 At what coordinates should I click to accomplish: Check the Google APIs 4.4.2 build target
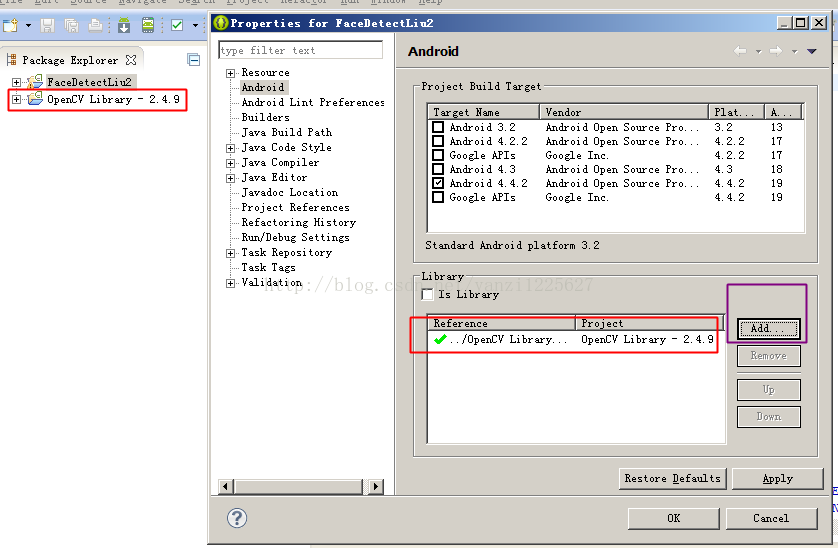click(x=438, y=197)
